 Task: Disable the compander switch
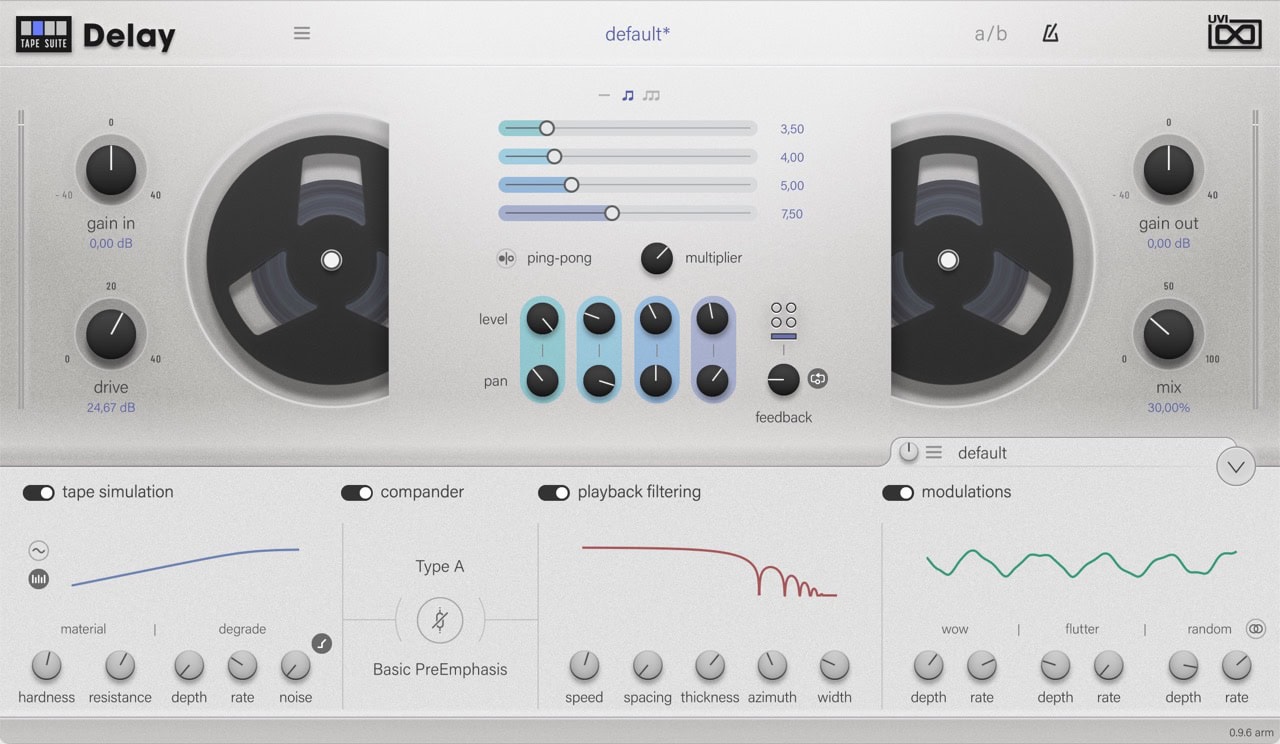[x=357, y=492]
